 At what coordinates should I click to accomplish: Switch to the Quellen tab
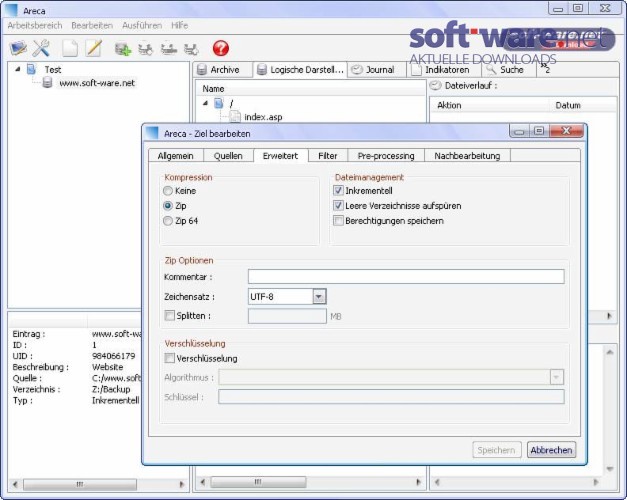tap(228, 156)
